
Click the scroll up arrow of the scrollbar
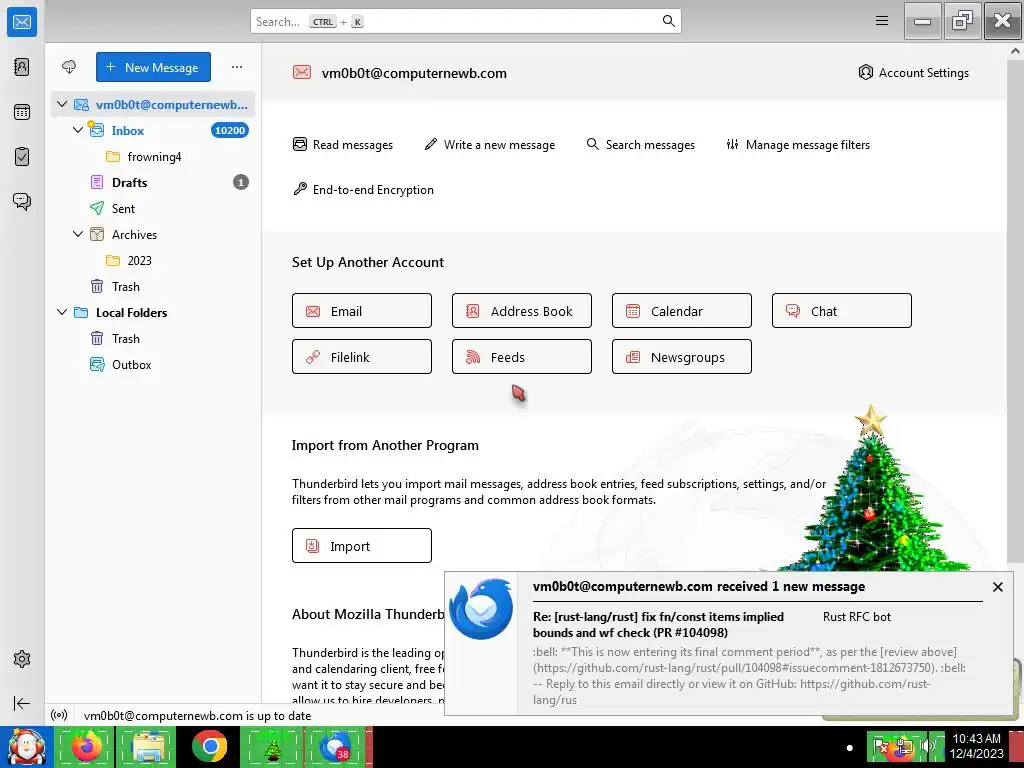(1016, 50)
